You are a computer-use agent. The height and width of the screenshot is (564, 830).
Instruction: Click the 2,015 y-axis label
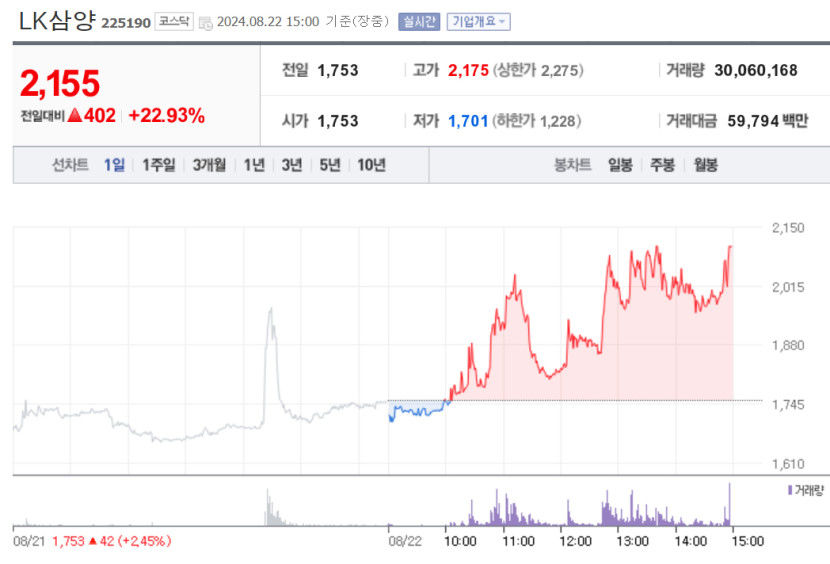pos(788,288)
